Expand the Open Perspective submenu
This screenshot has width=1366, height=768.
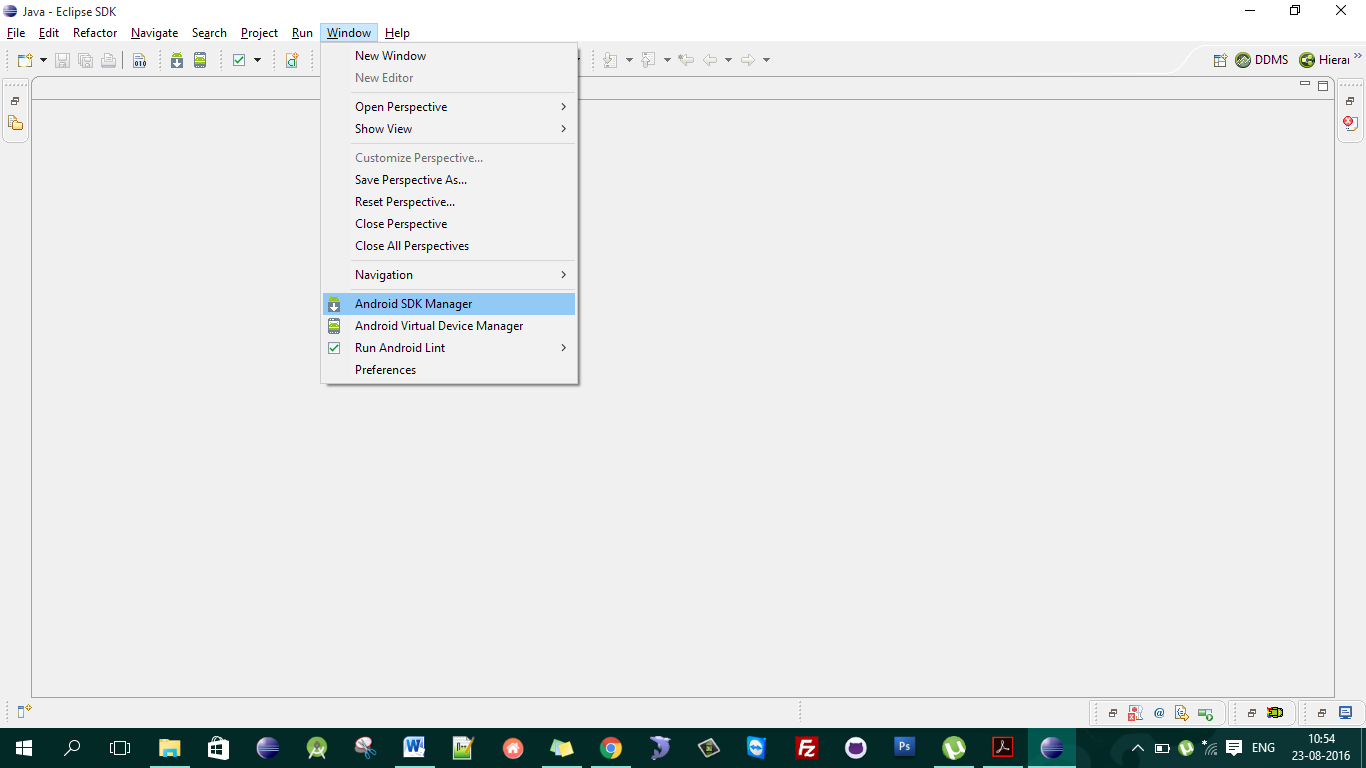[449, 107]
